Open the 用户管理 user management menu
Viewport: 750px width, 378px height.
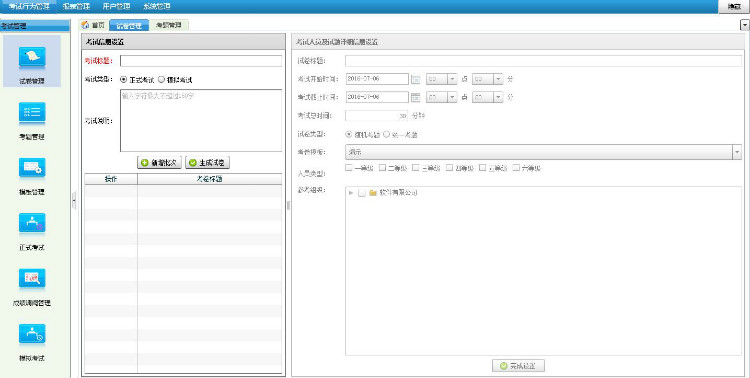pos(116,7)
